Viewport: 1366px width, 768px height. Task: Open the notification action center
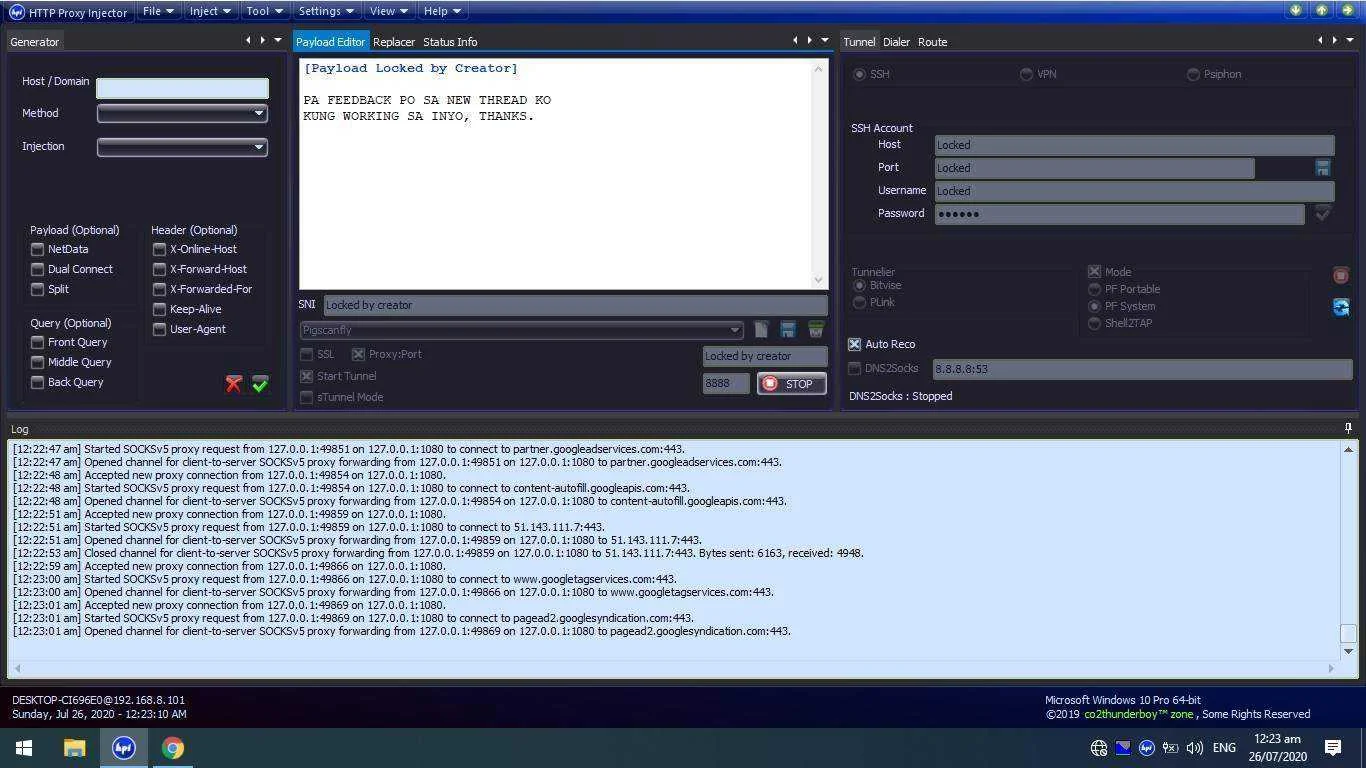1333,747
